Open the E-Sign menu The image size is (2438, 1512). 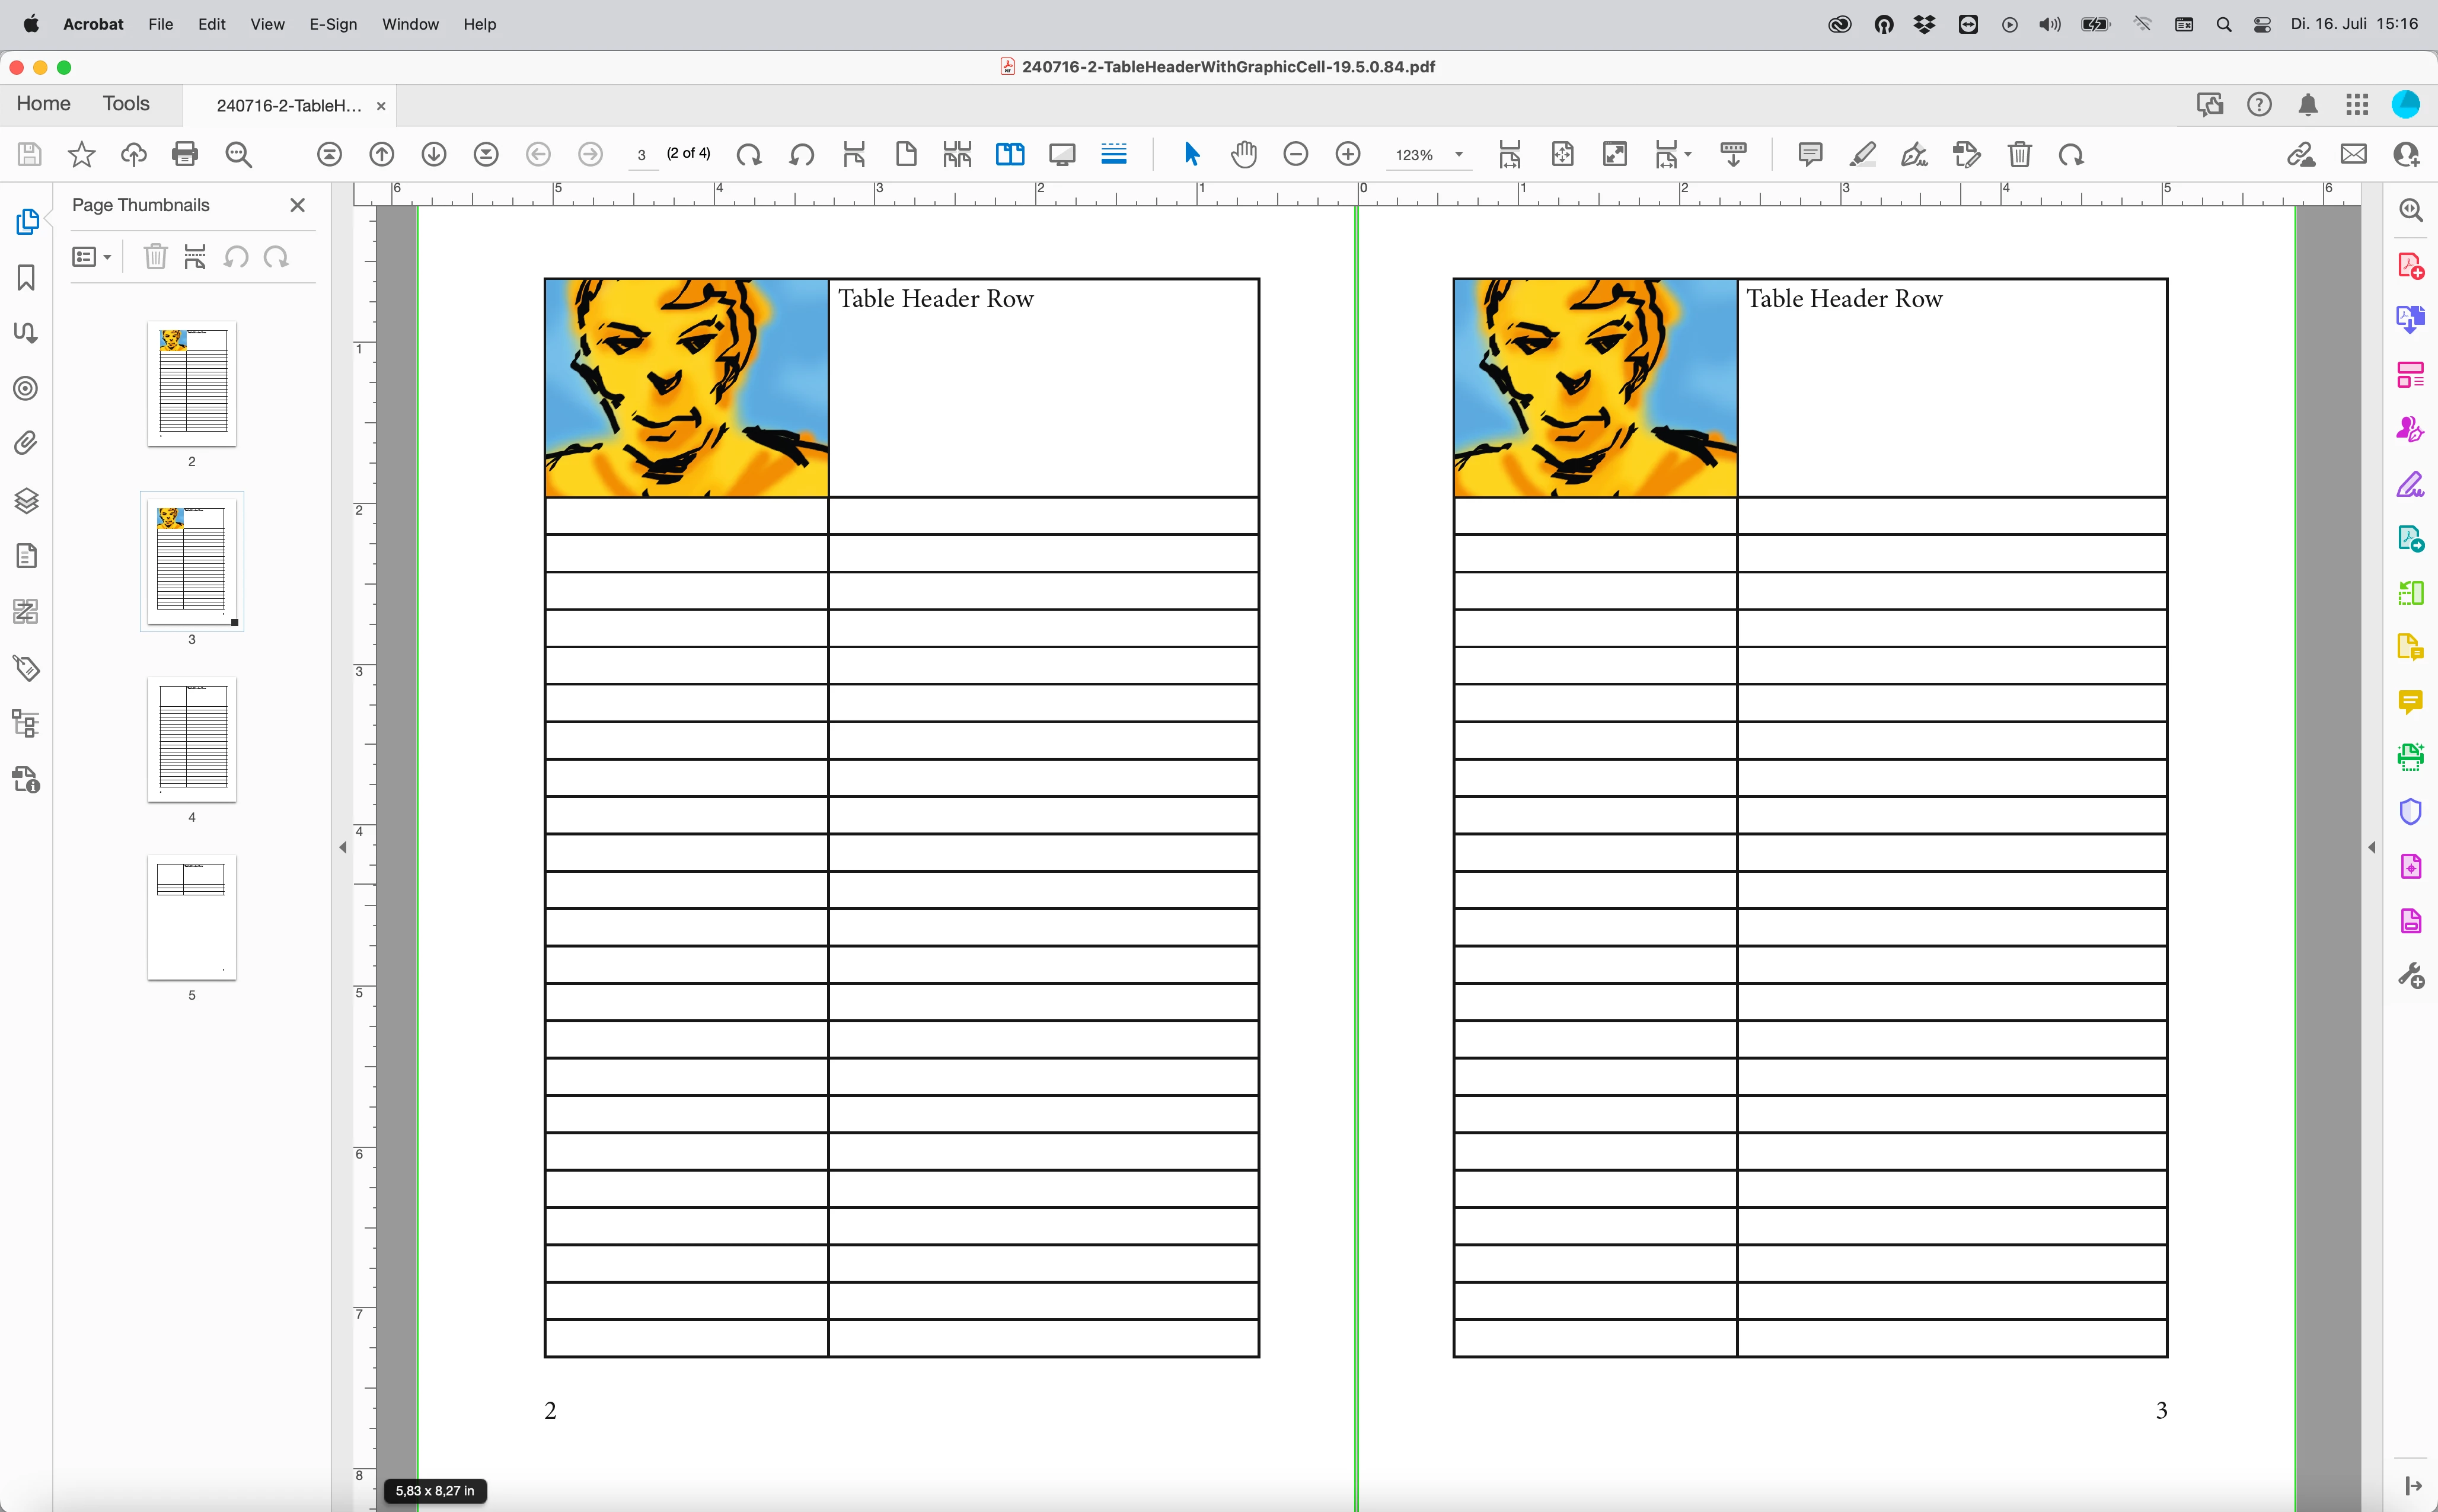click(332, 24)
